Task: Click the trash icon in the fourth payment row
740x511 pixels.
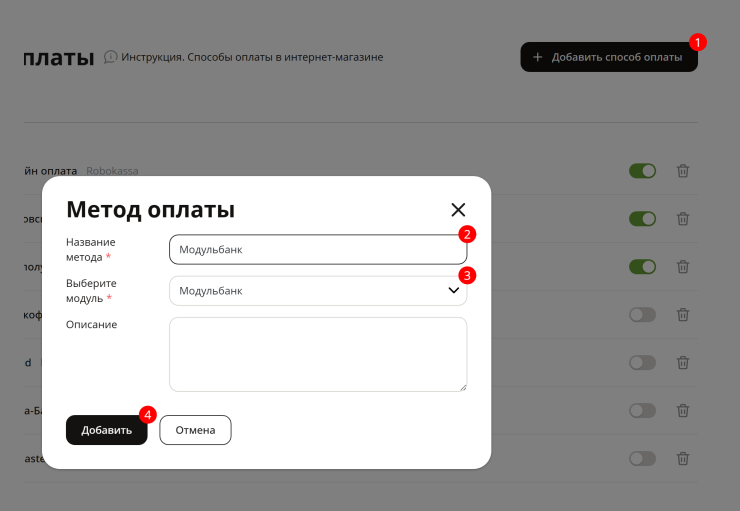Action: click(683, 315)
